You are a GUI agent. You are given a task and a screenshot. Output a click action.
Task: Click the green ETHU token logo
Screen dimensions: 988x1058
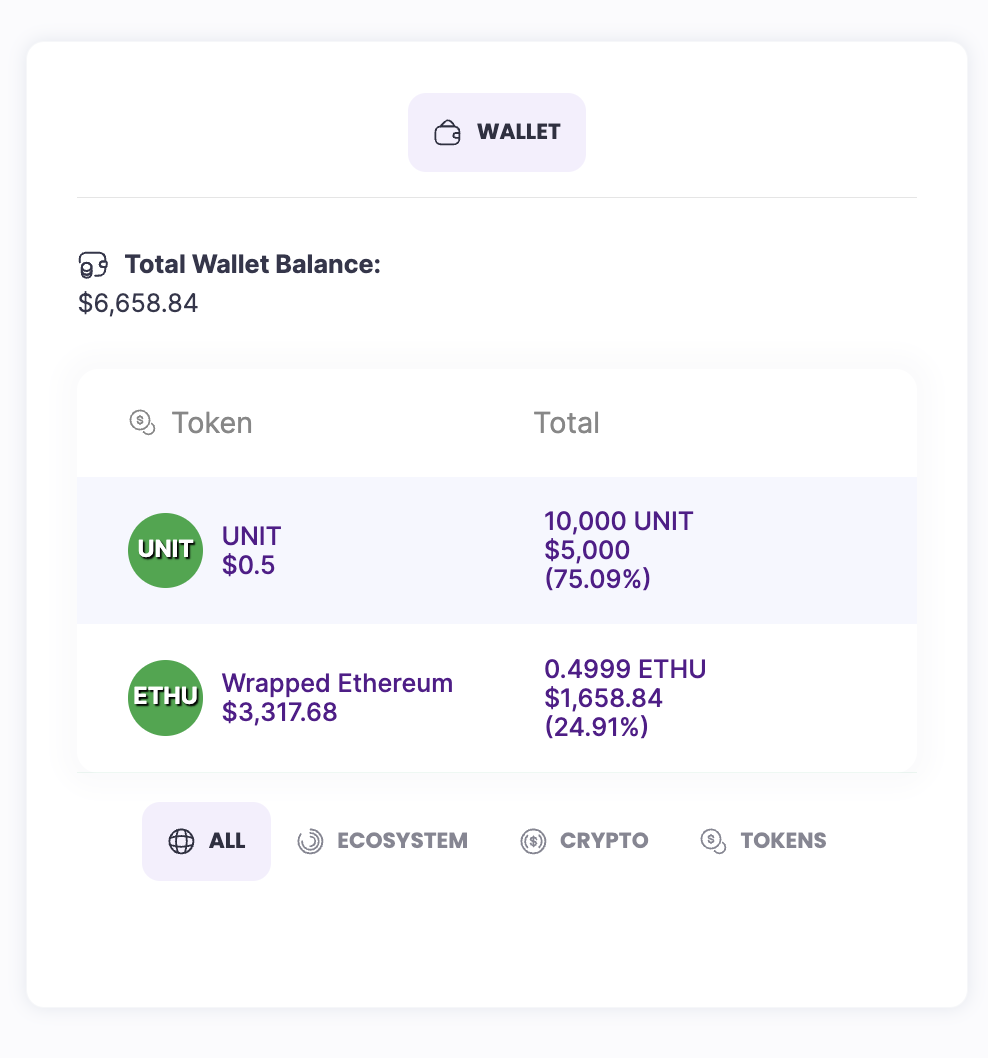pyautogui.click(x=166, y=697)
